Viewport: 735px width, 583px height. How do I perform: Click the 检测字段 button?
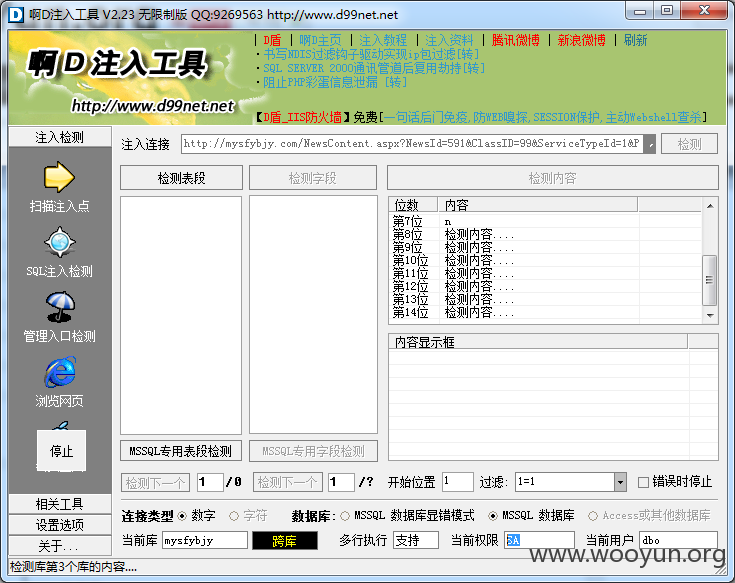point(313,178)
